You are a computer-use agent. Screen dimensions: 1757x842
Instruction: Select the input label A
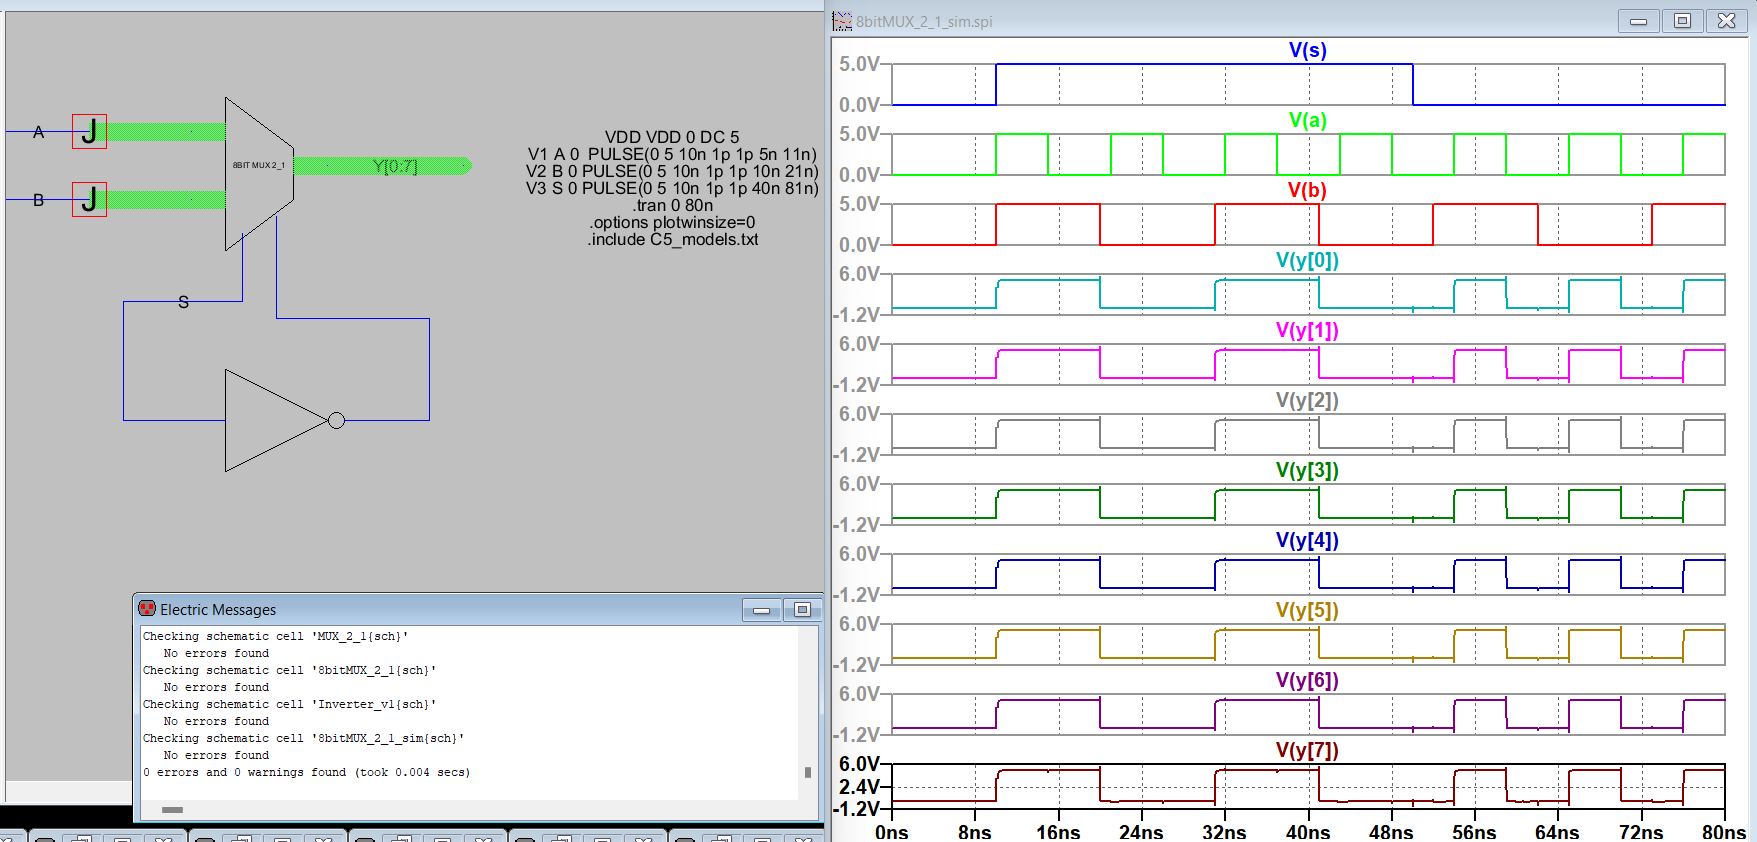(38, 132)
